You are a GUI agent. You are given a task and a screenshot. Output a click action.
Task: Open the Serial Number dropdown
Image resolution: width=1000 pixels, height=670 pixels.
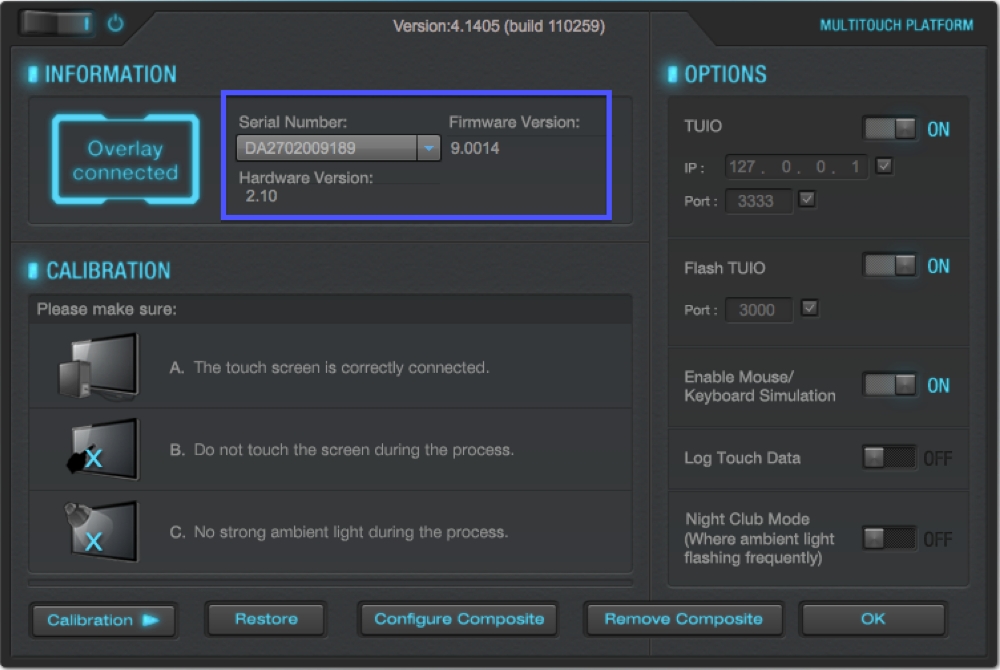tap(428, 149)
